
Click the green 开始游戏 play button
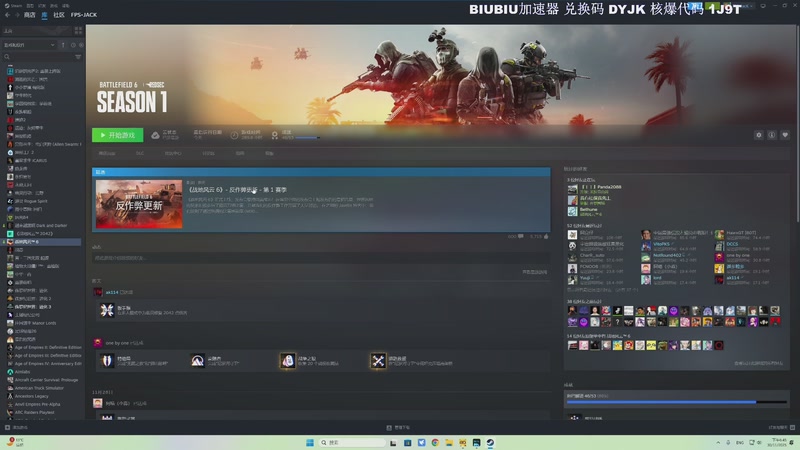click(x=117, y=135)
